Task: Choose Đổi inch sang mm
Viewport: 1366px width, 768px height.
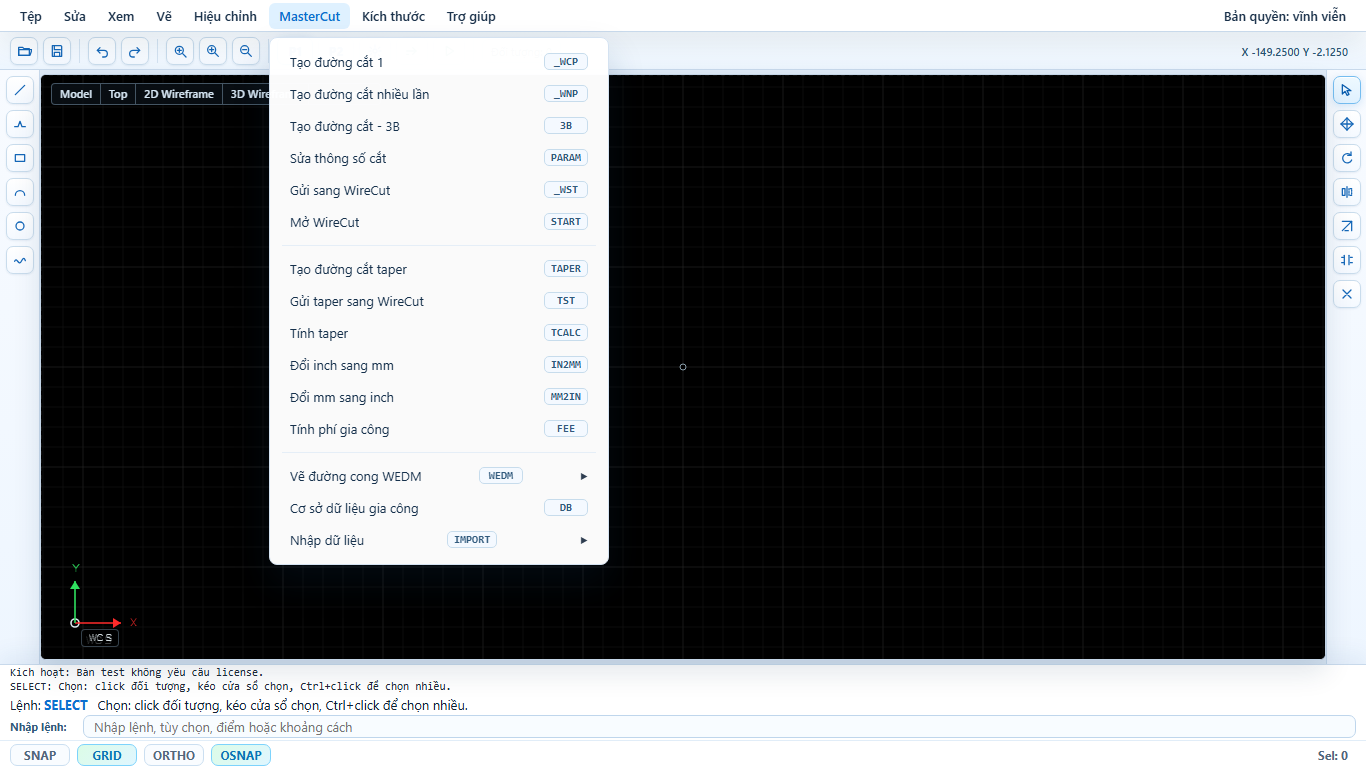Action: pyautogui.click(x=439, y=365)
